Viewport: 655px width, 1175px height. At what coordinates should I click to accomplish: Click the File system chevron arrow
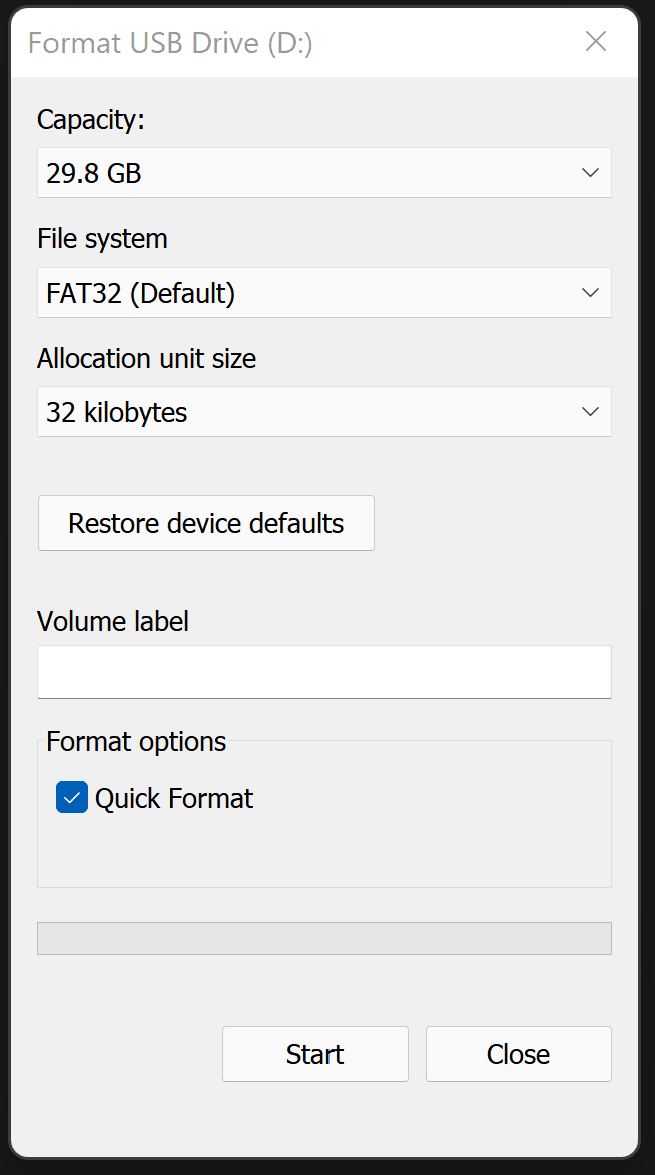pos(590,293)
